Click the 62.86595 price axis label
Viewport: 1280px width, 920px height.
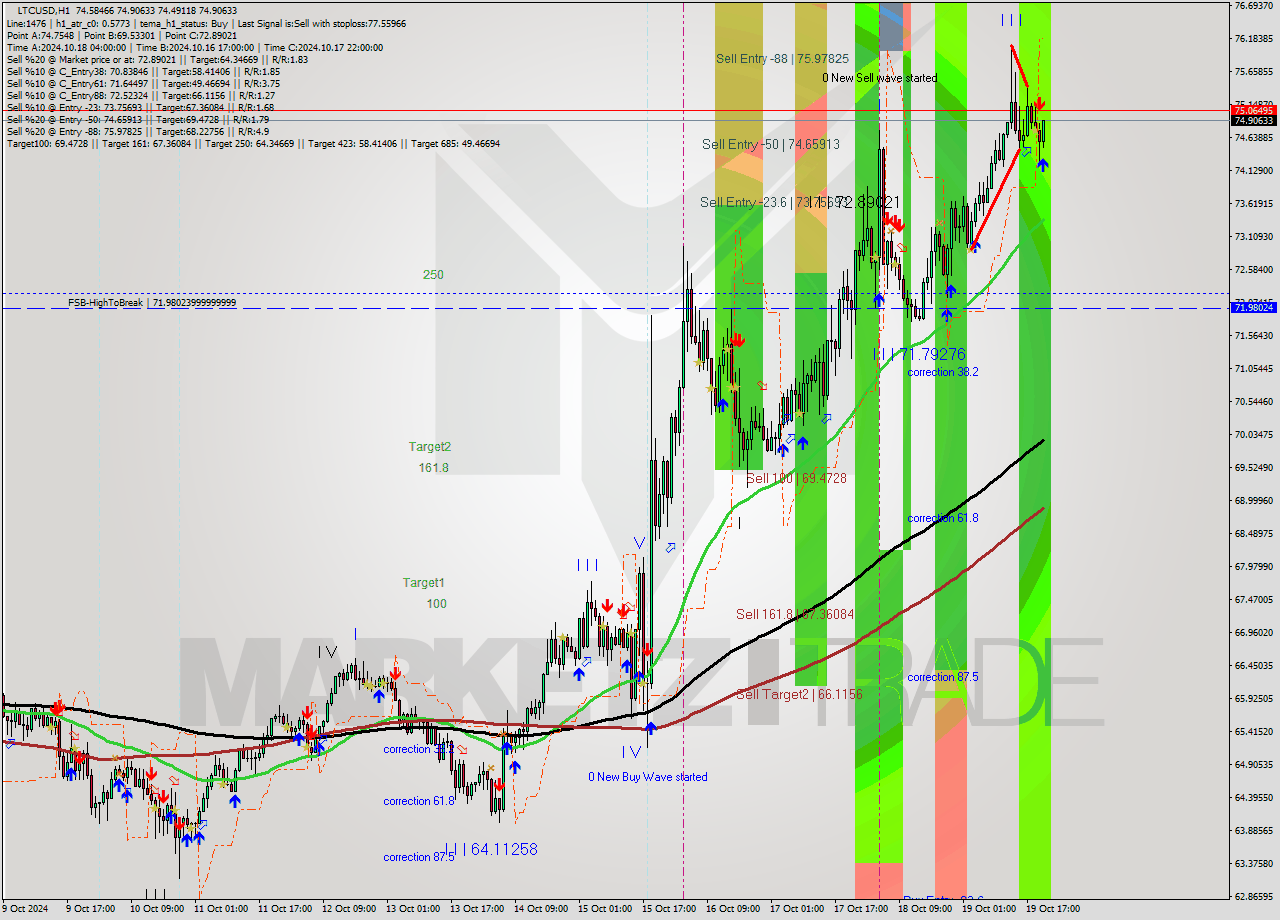pyautogui.click(x=1254, y=897)
